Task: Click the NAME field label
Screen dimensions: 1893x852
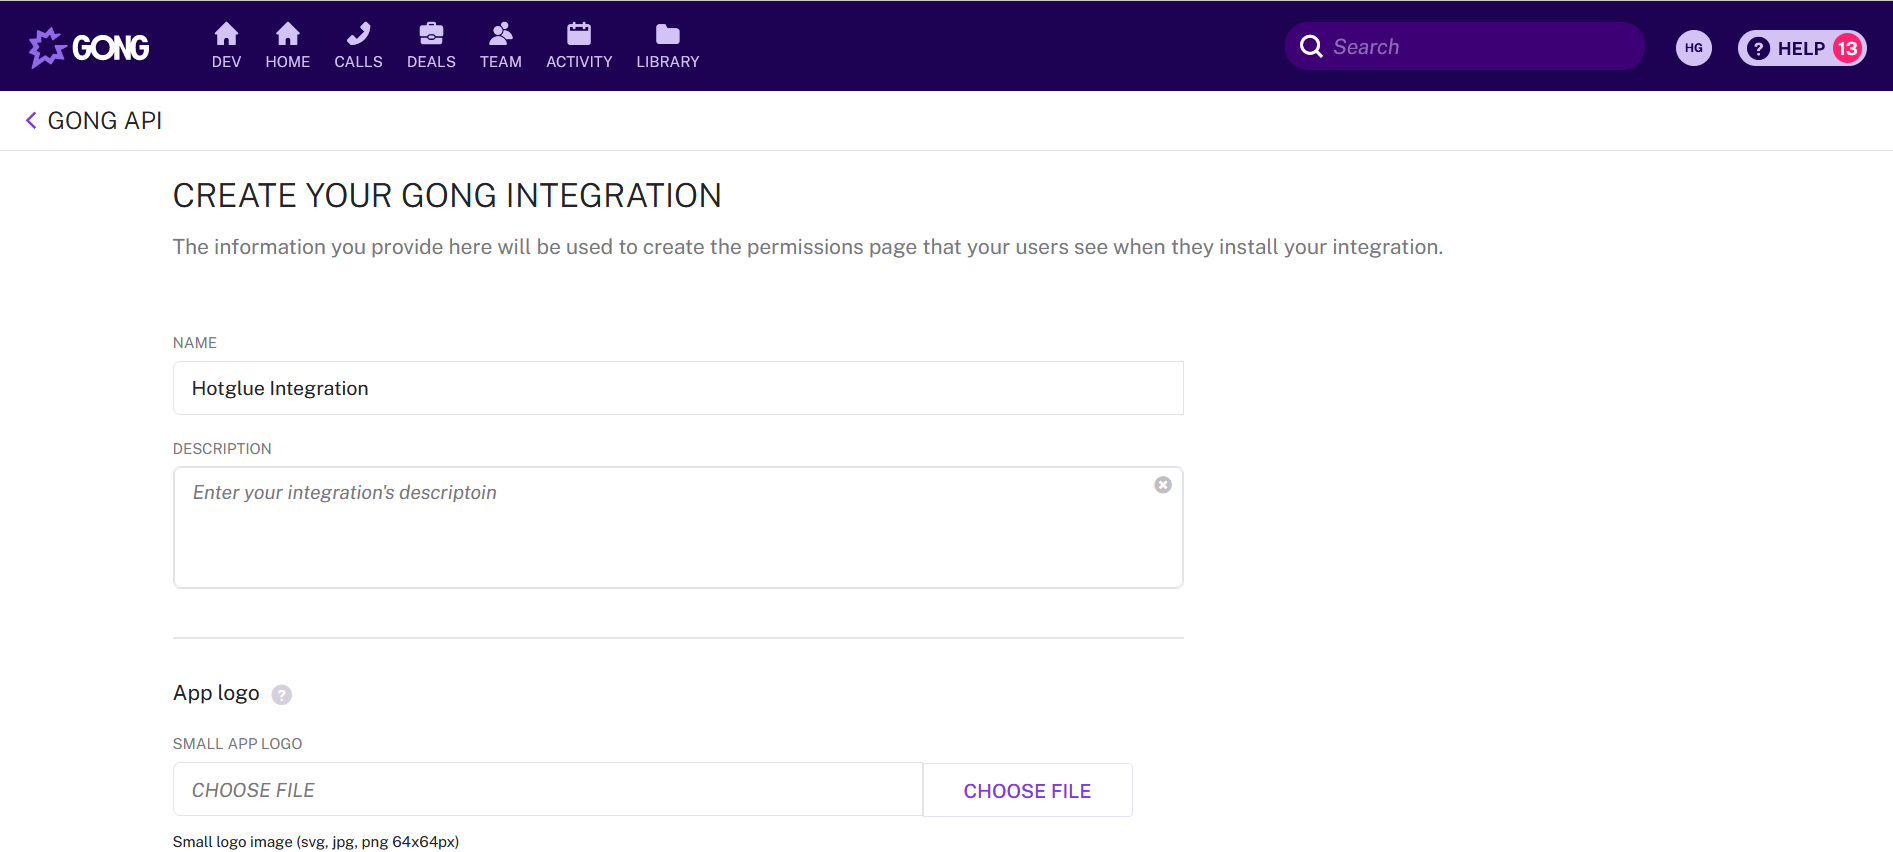Action: [195, 342]
